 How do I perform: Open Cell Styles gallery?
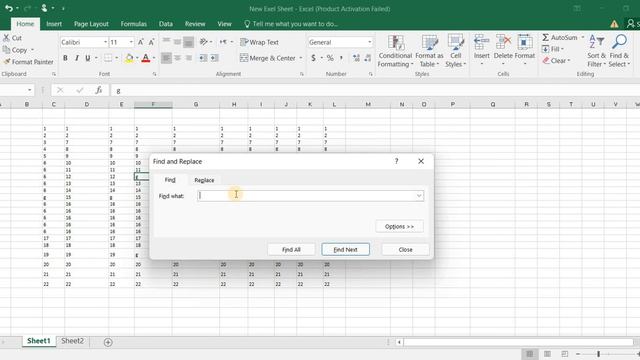[x=456, y=51]
